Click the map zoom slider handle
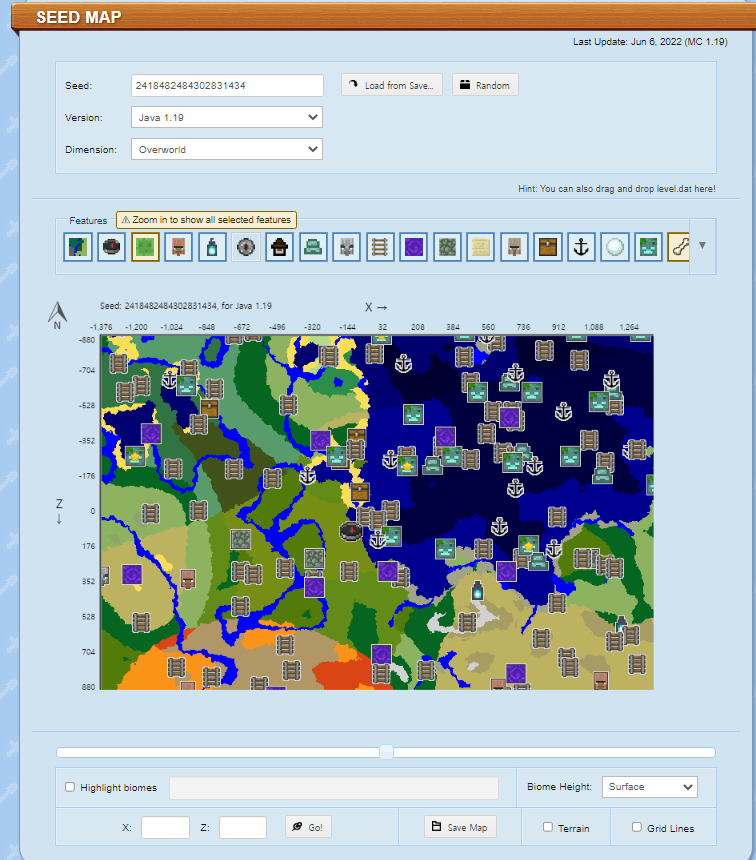Image resolution: width=756 pixels, height=860 pixels. 386,752
